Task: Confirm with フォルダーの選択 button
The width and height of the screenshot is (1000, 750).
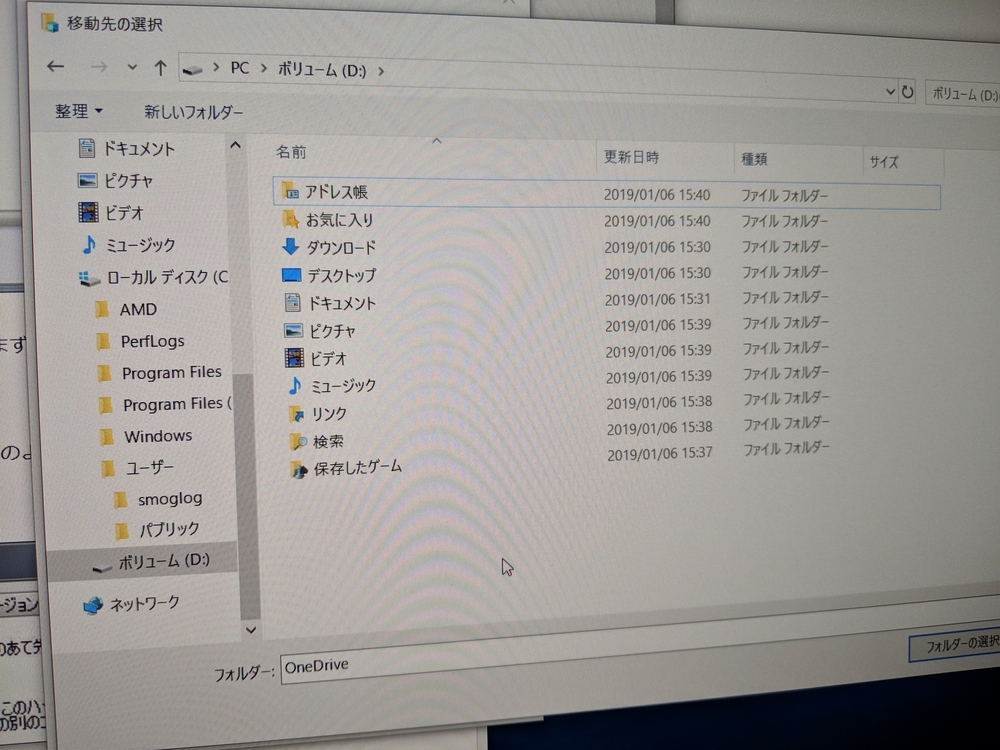Action: 955,645
